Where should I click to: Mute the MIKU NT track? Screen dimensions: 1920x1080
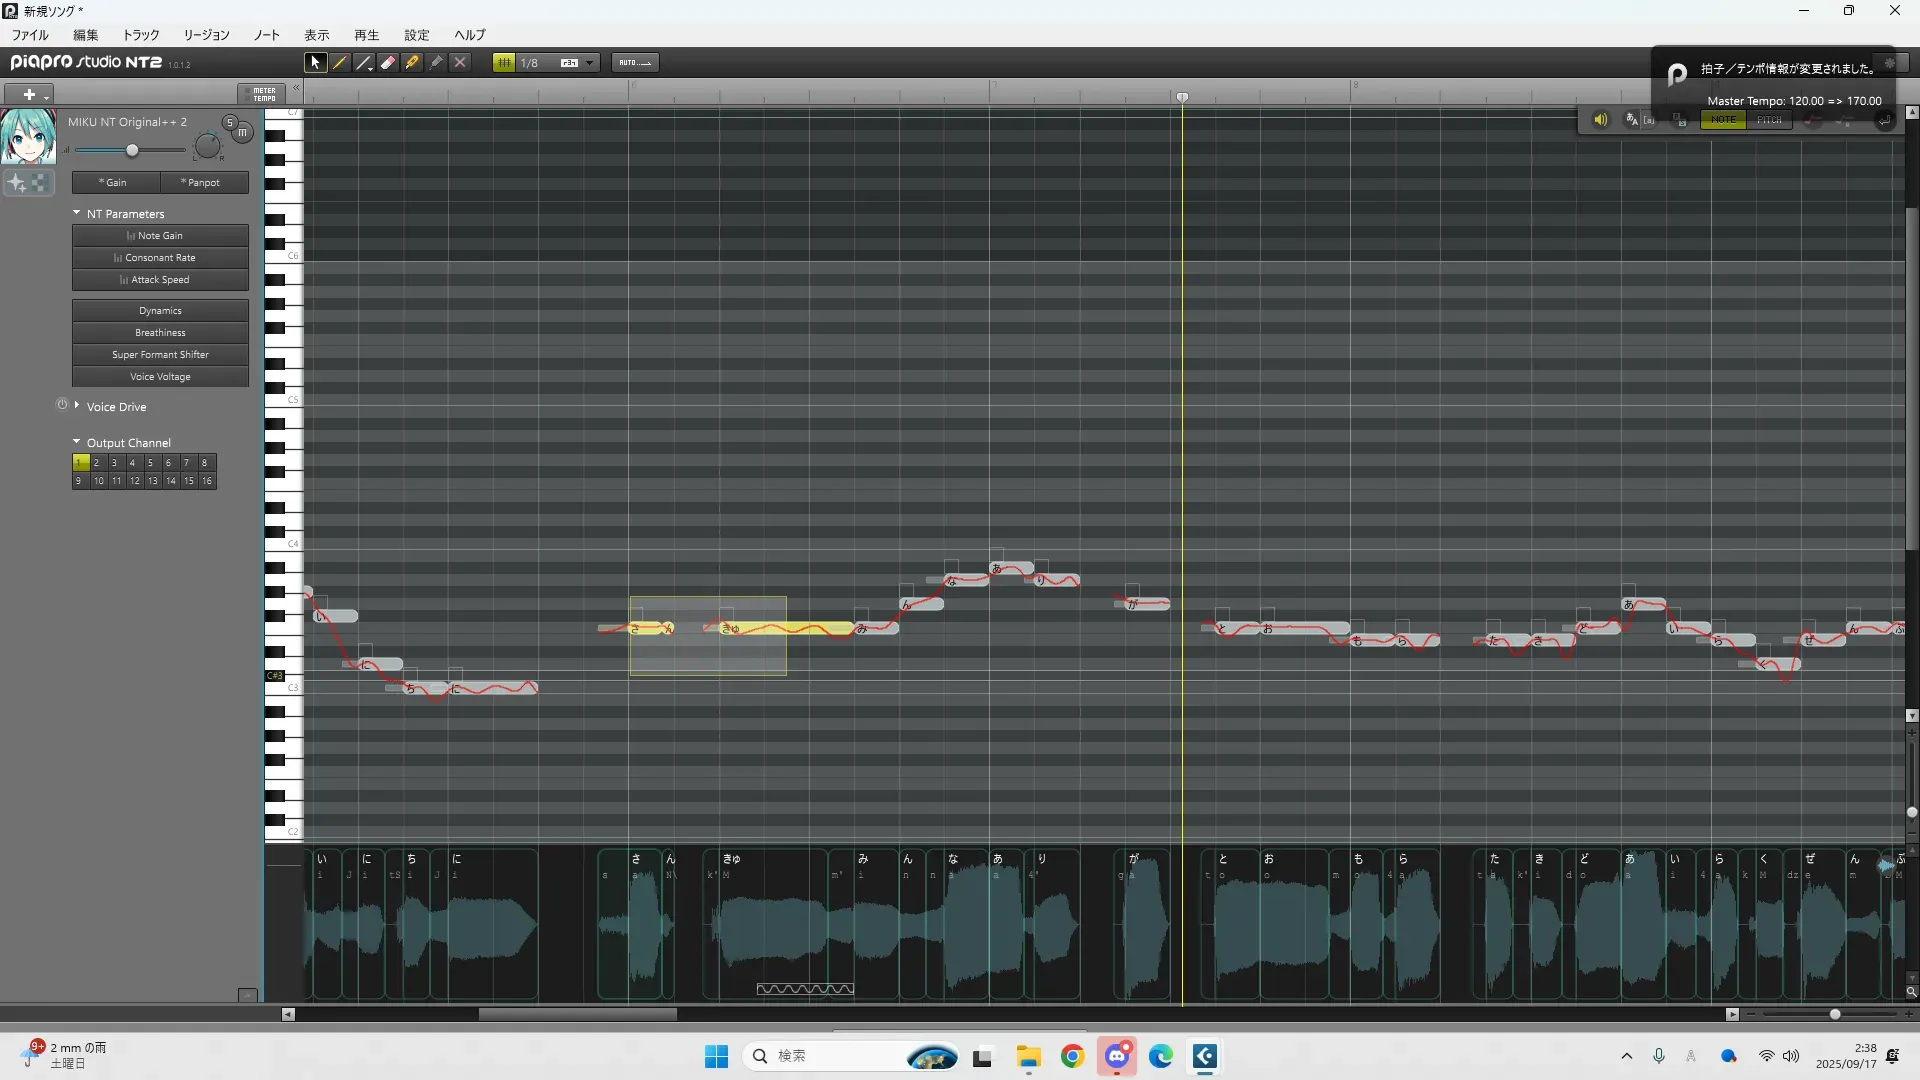[x=242, y=132]
